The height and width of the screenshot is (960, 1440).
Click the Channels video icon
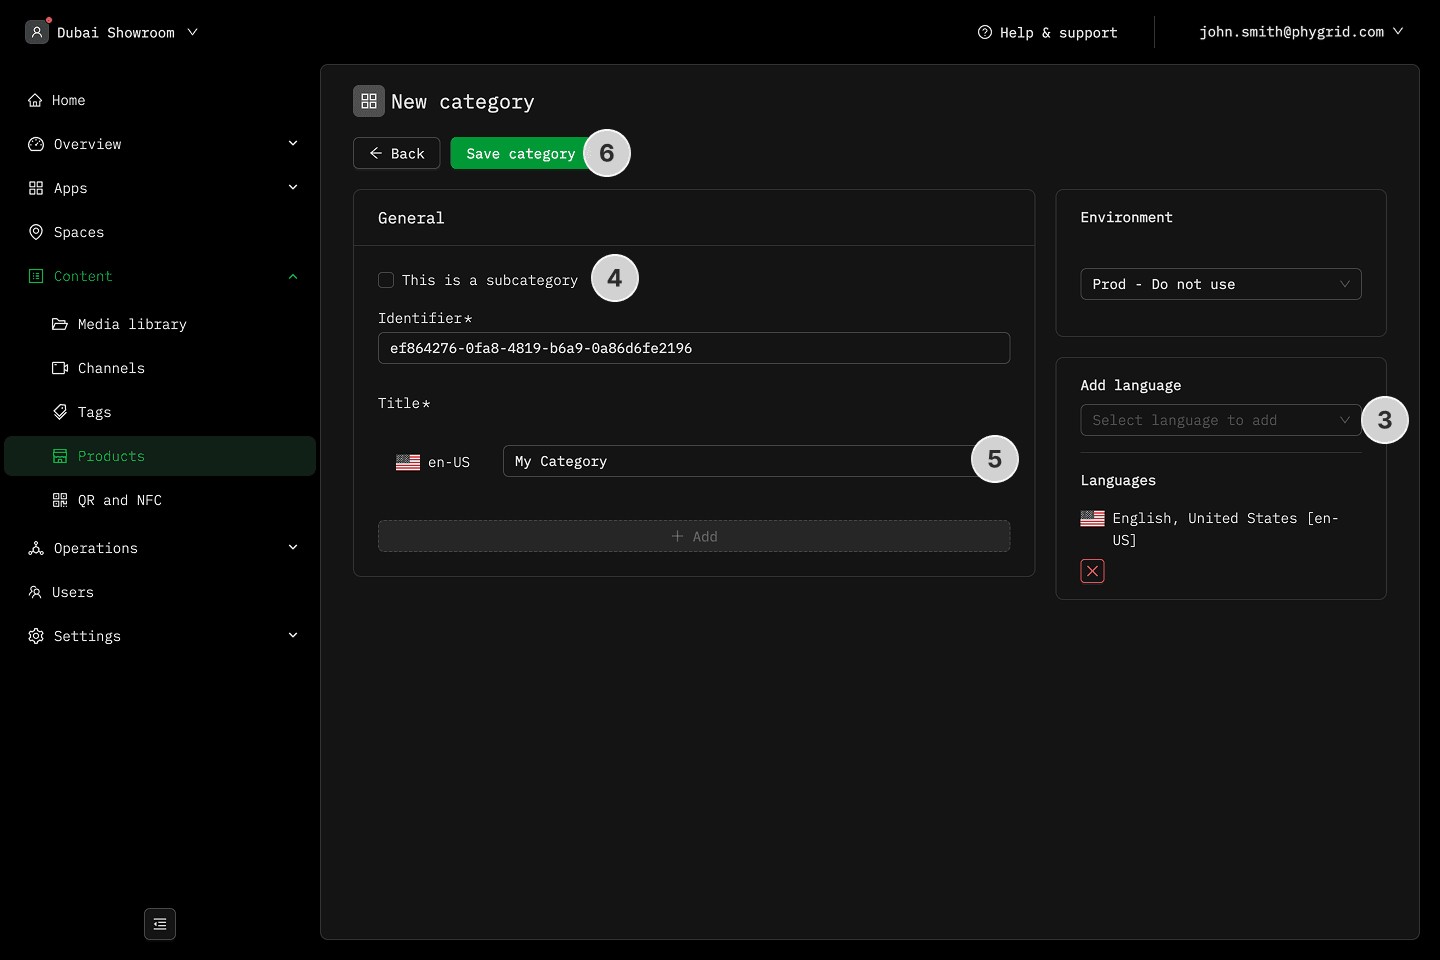pos(60,368)
